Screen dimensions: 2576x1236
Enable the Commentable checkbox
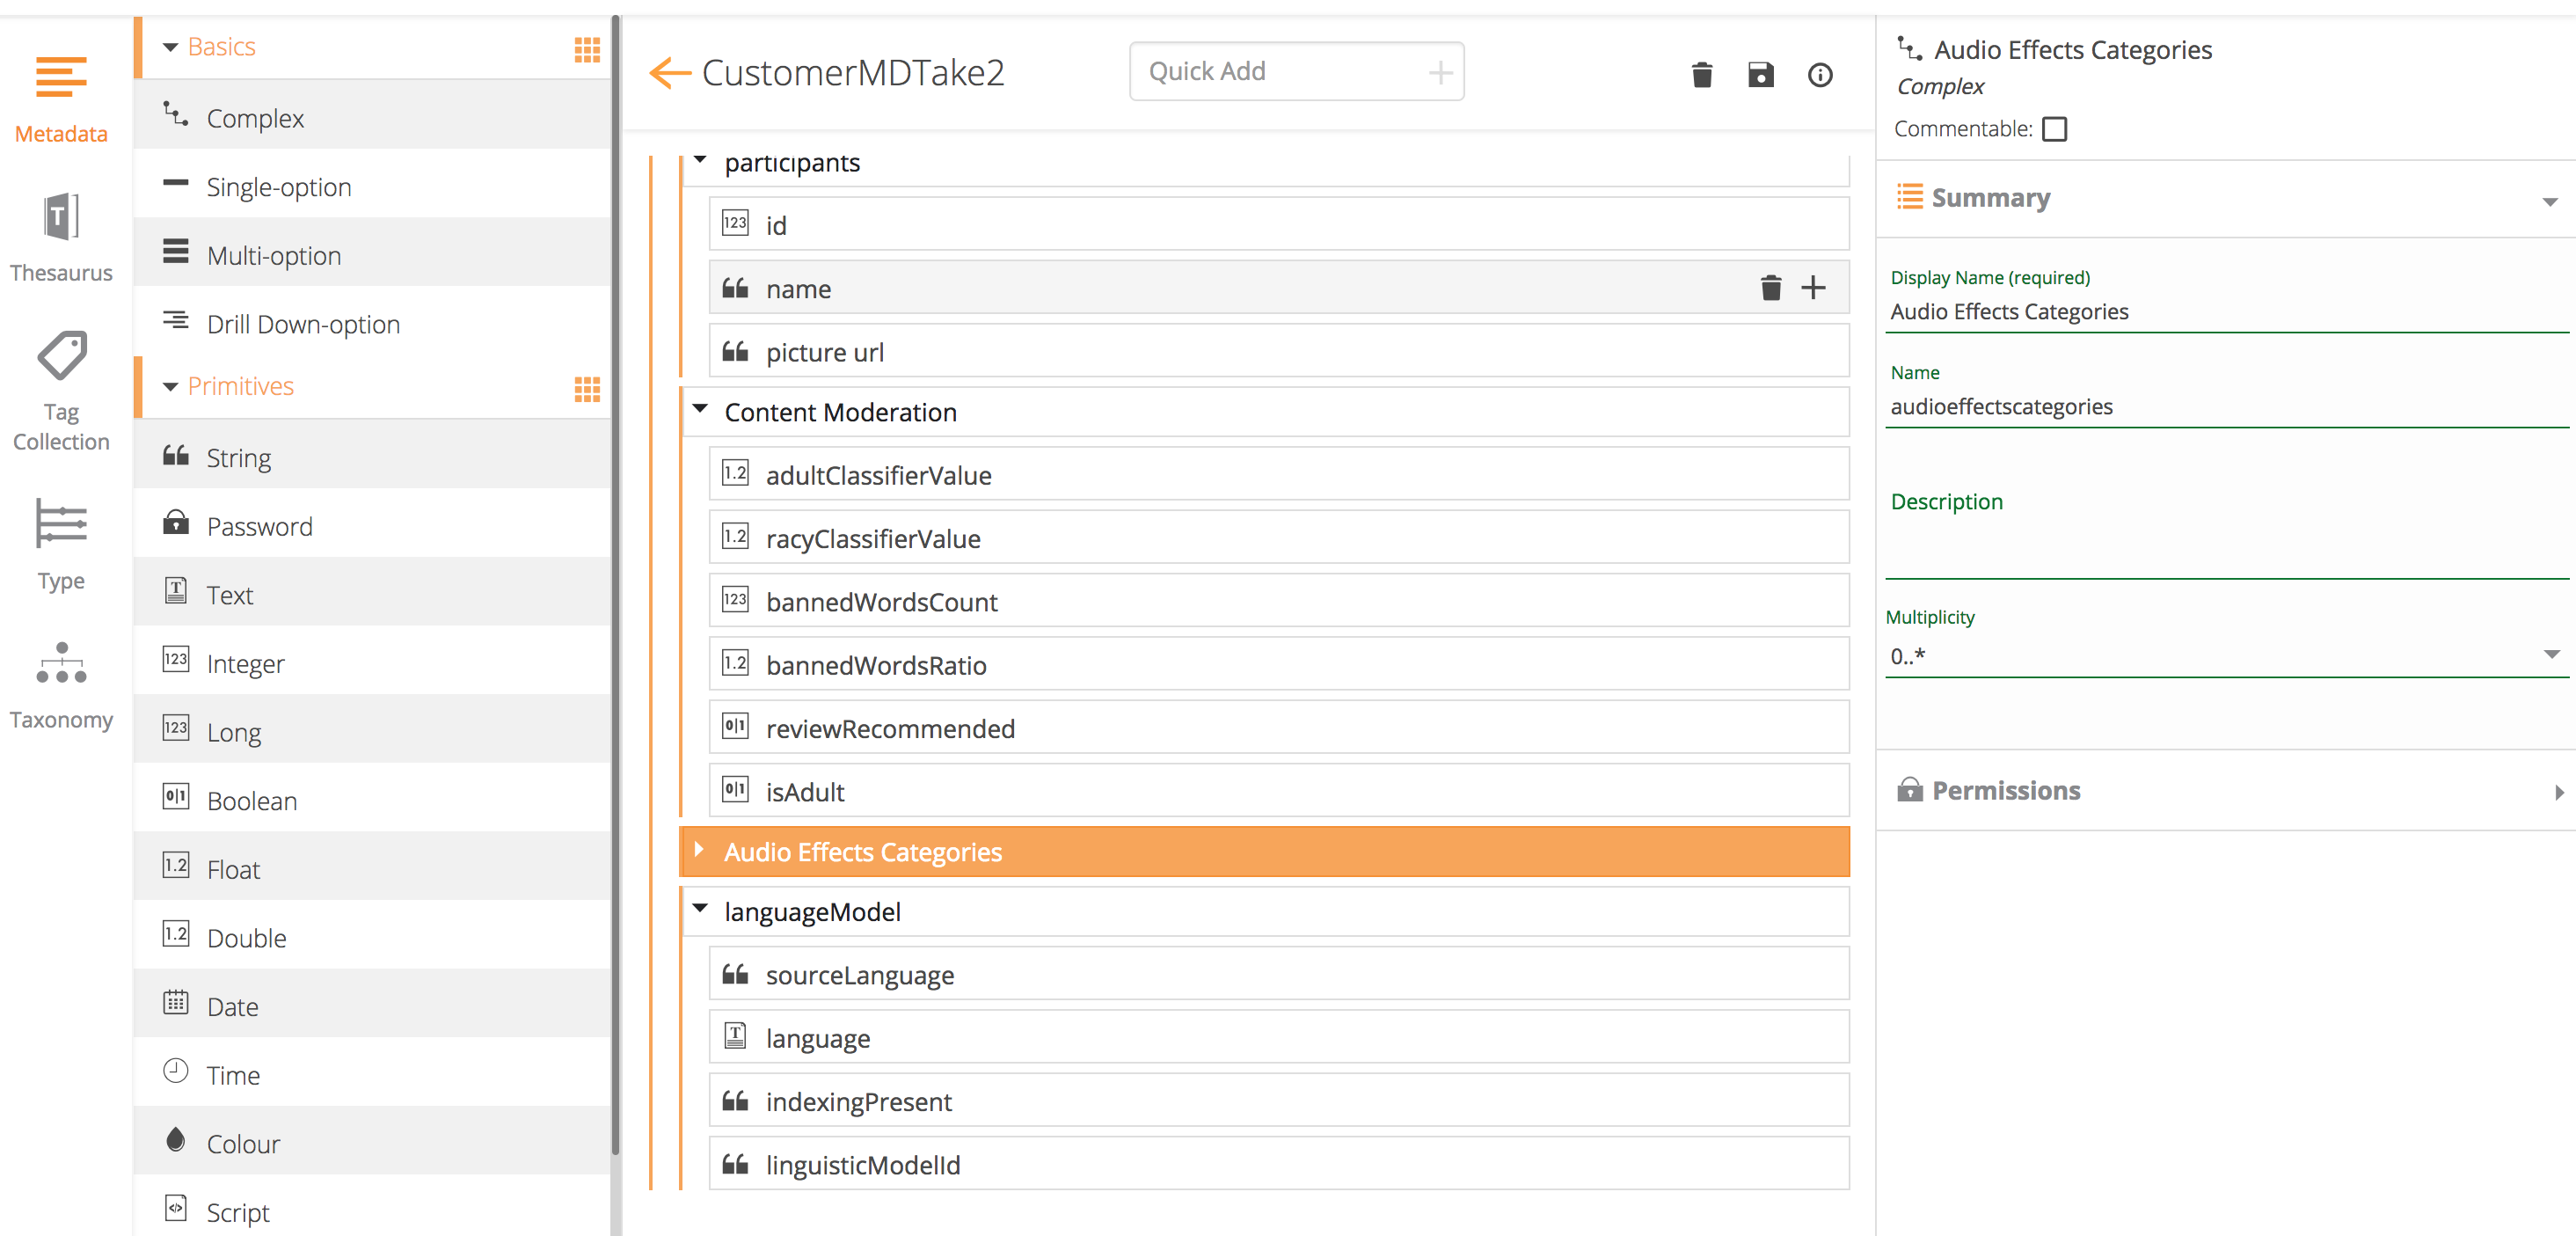pos(2054,129)
